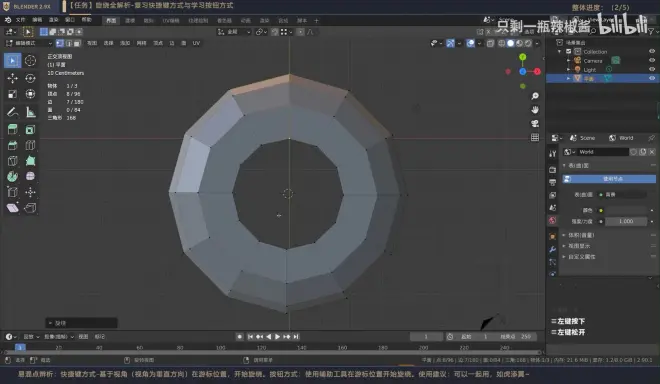Hide the Camera object in outliner
Image resolution: width=660 pixels, height=384 pixels.
652,60
